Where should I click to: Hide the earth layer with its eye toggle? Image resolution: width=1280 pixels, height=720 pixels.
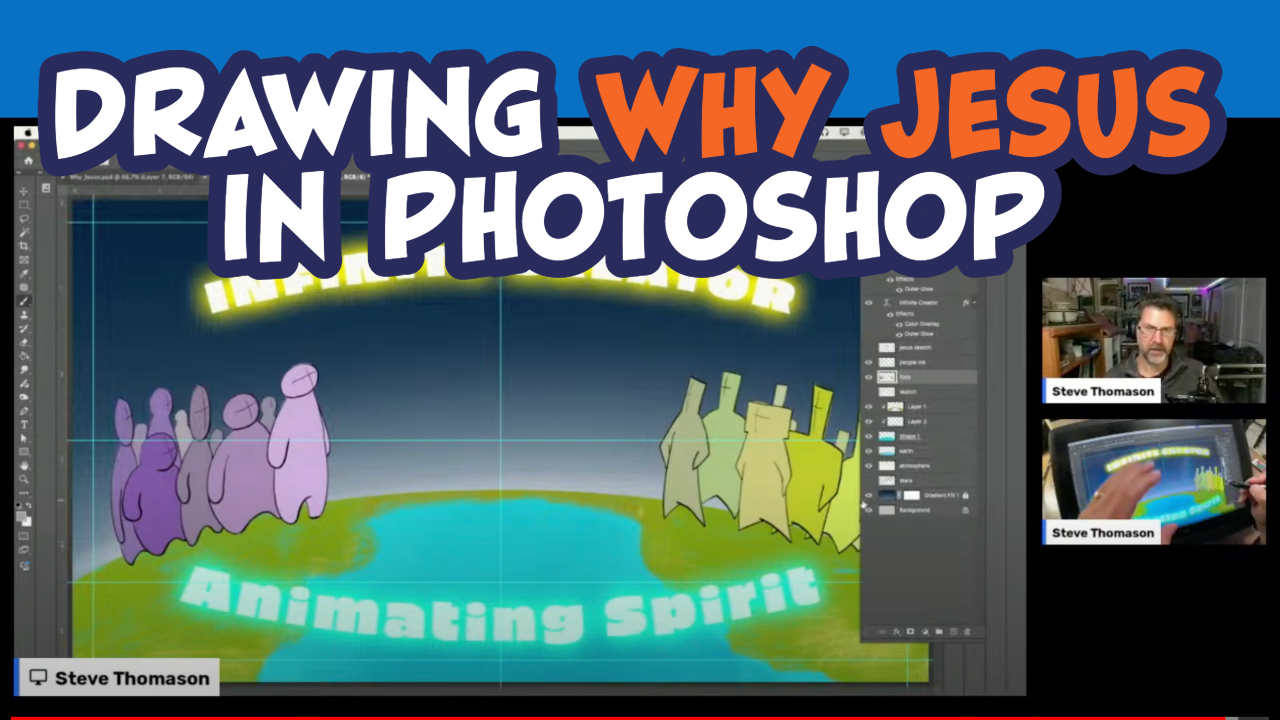867,450
